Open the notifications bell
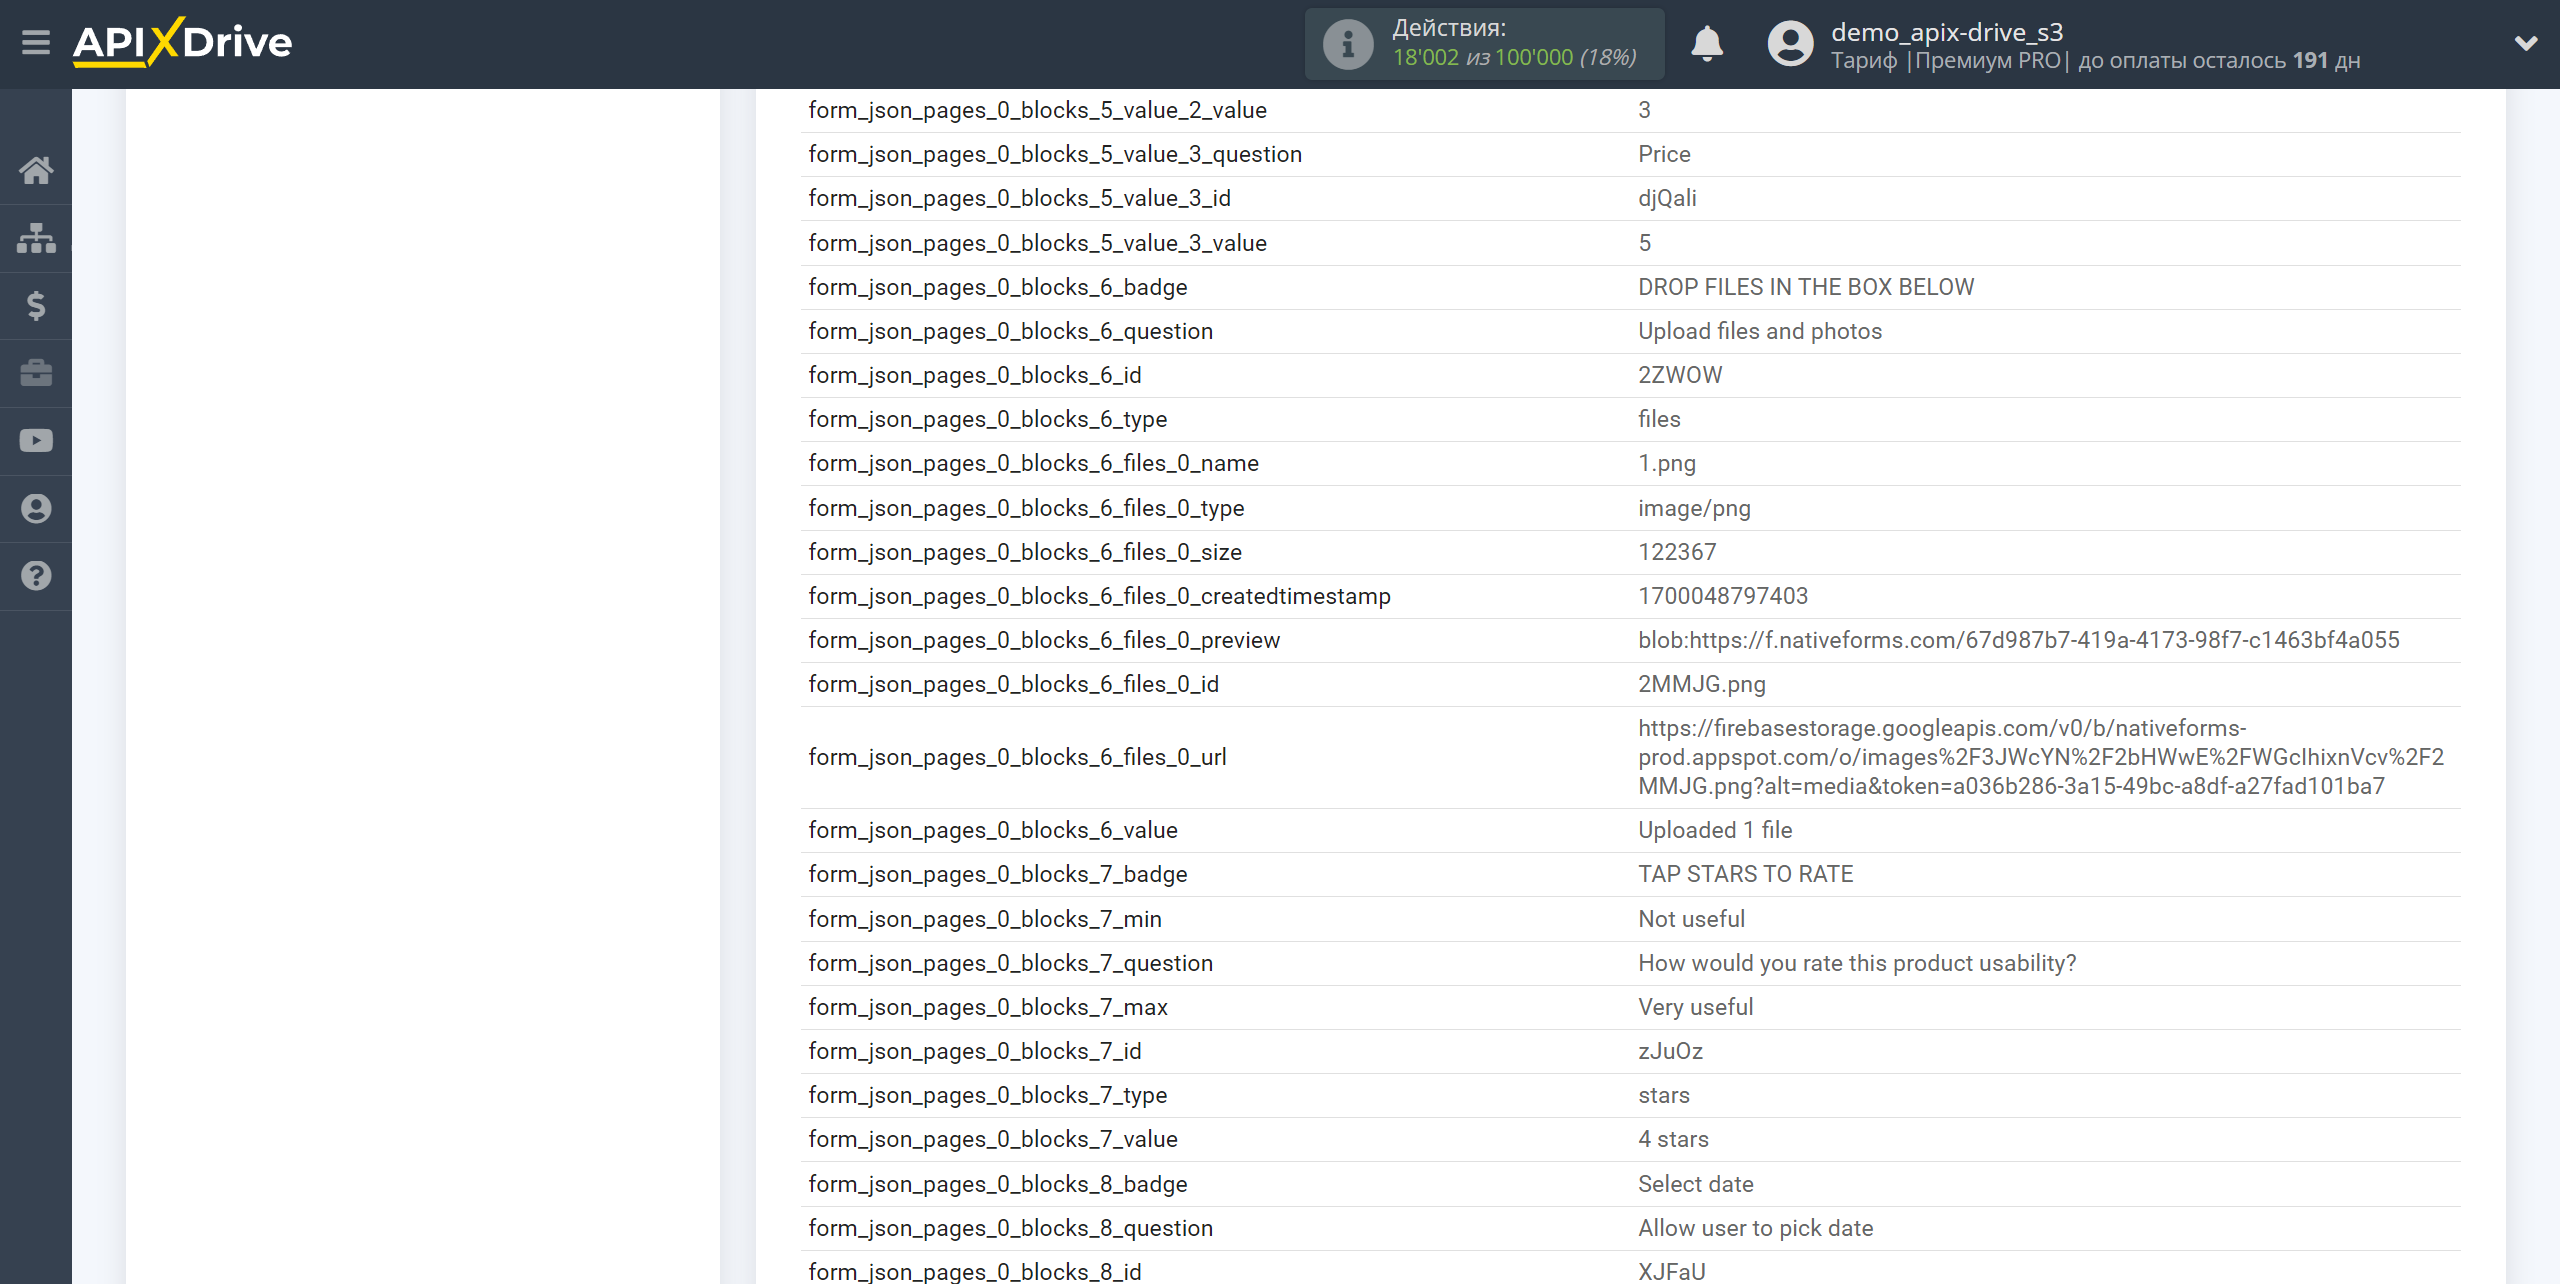 click(x=1707, y=44)
